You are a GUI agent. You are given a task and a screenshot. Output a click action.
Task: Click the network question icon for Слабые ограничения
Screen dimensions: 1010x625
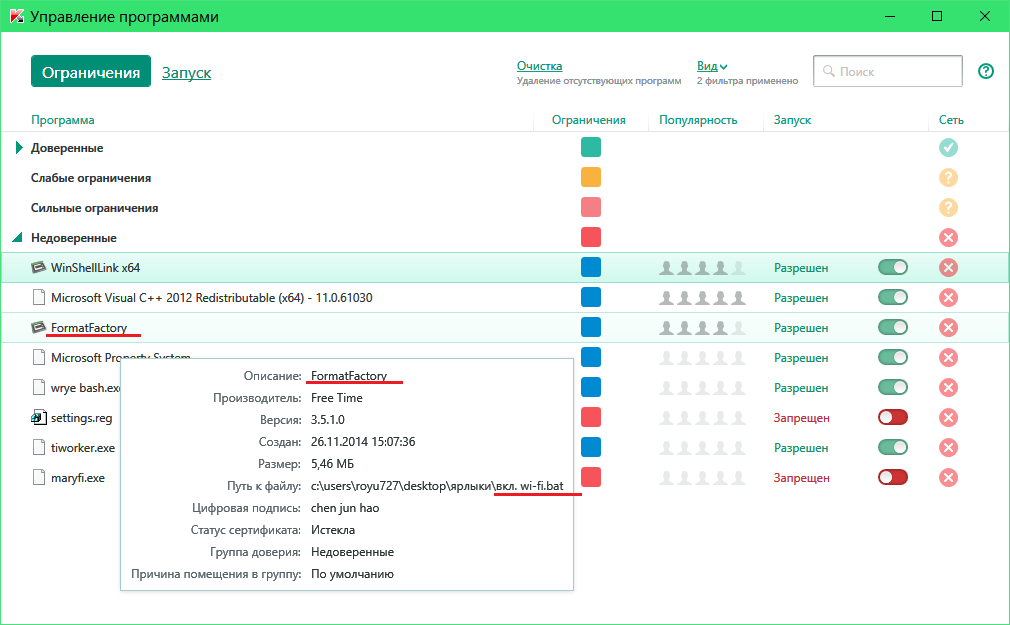pyautogui.click(x=949, y=178)
